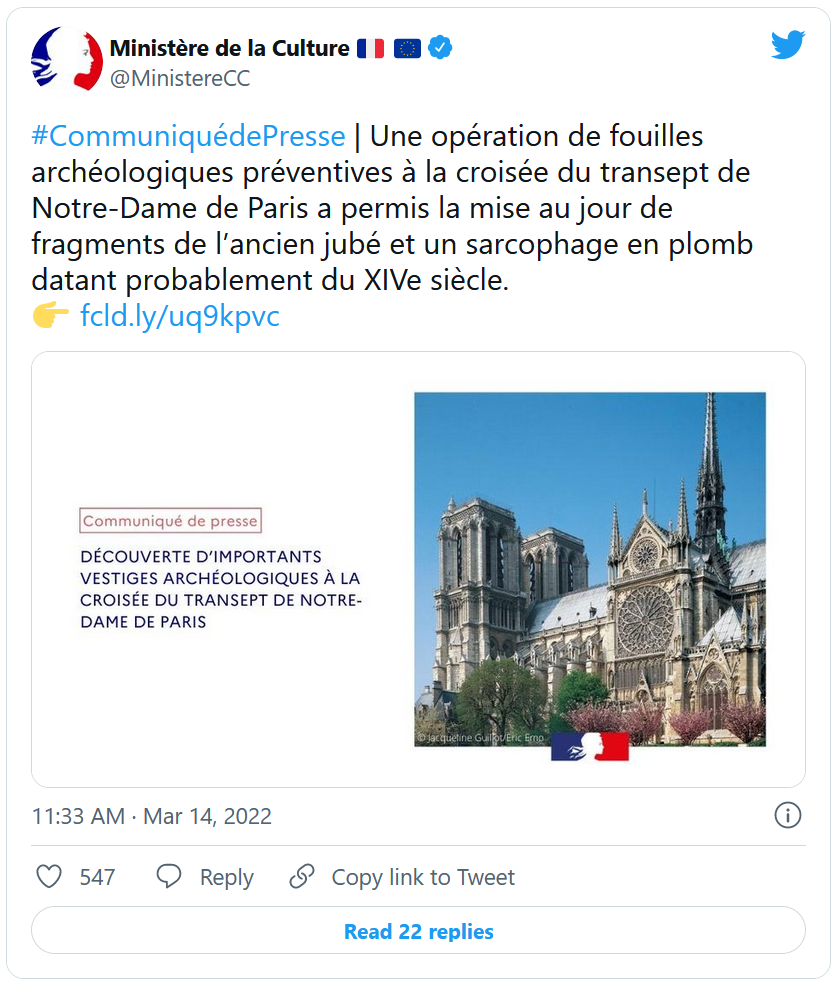Like the tweet with heart icon

click(49, 877)
